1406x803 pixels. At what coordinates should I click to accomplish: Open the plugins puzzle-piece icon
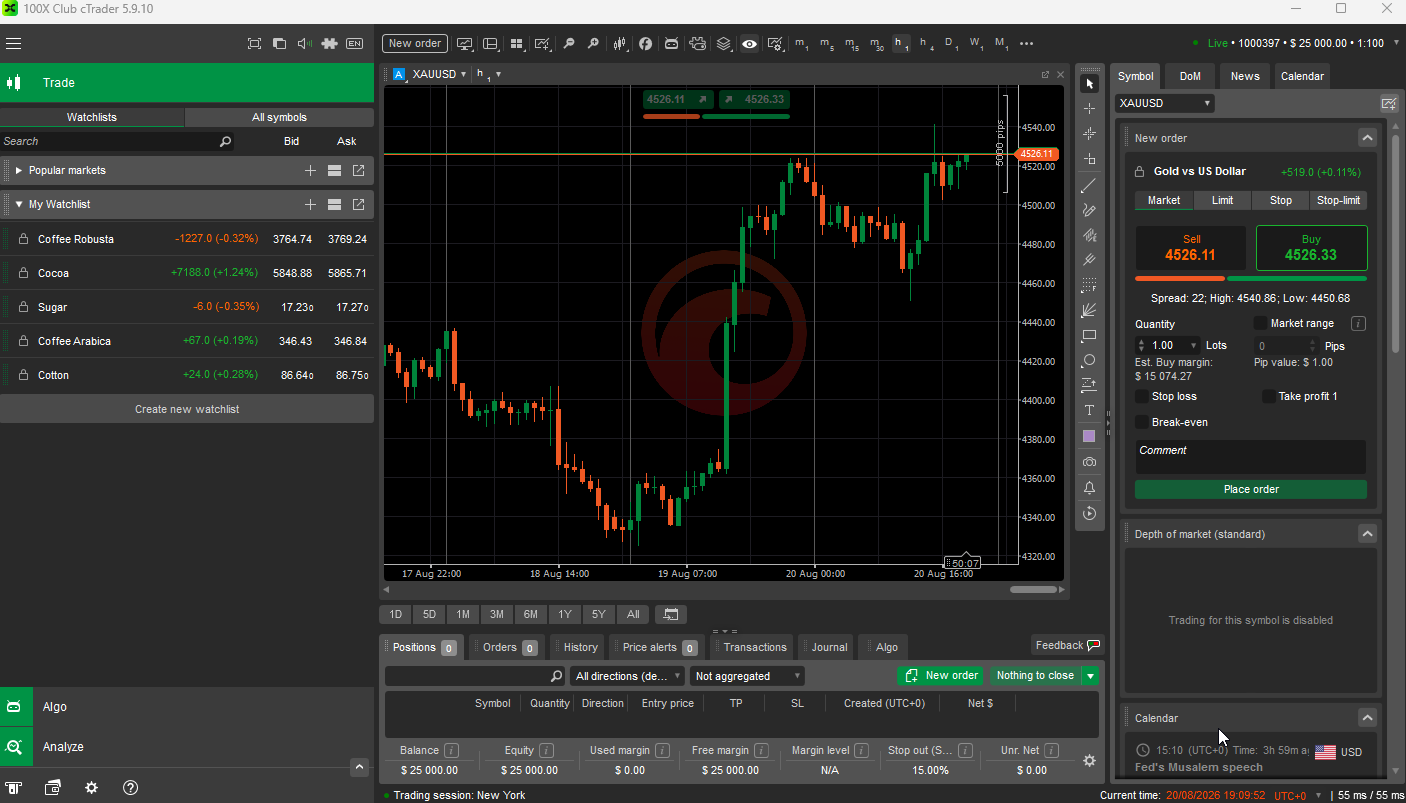[x=329, y=44]
